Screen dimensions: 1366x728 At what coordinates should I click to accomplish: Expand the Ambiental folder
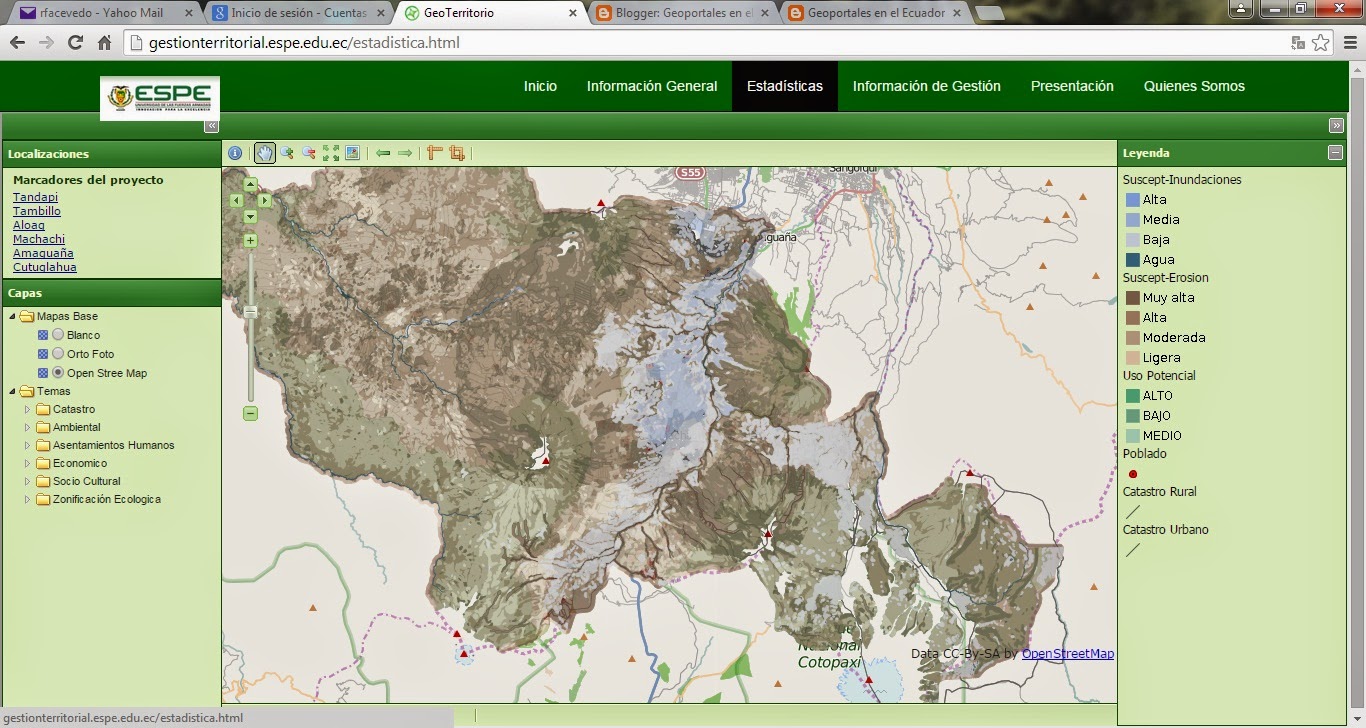tap(28, 428)
